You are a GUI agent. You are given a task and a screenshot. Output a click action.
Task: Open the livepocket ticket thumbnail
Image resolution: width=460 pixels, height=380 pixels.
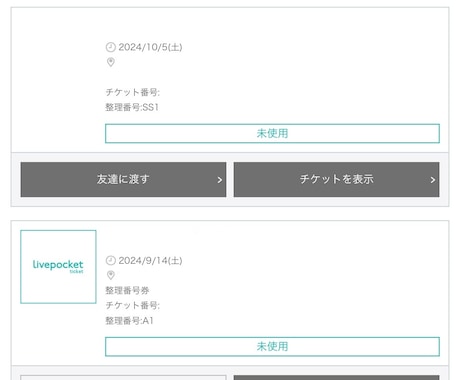click(x=58, y=267)
